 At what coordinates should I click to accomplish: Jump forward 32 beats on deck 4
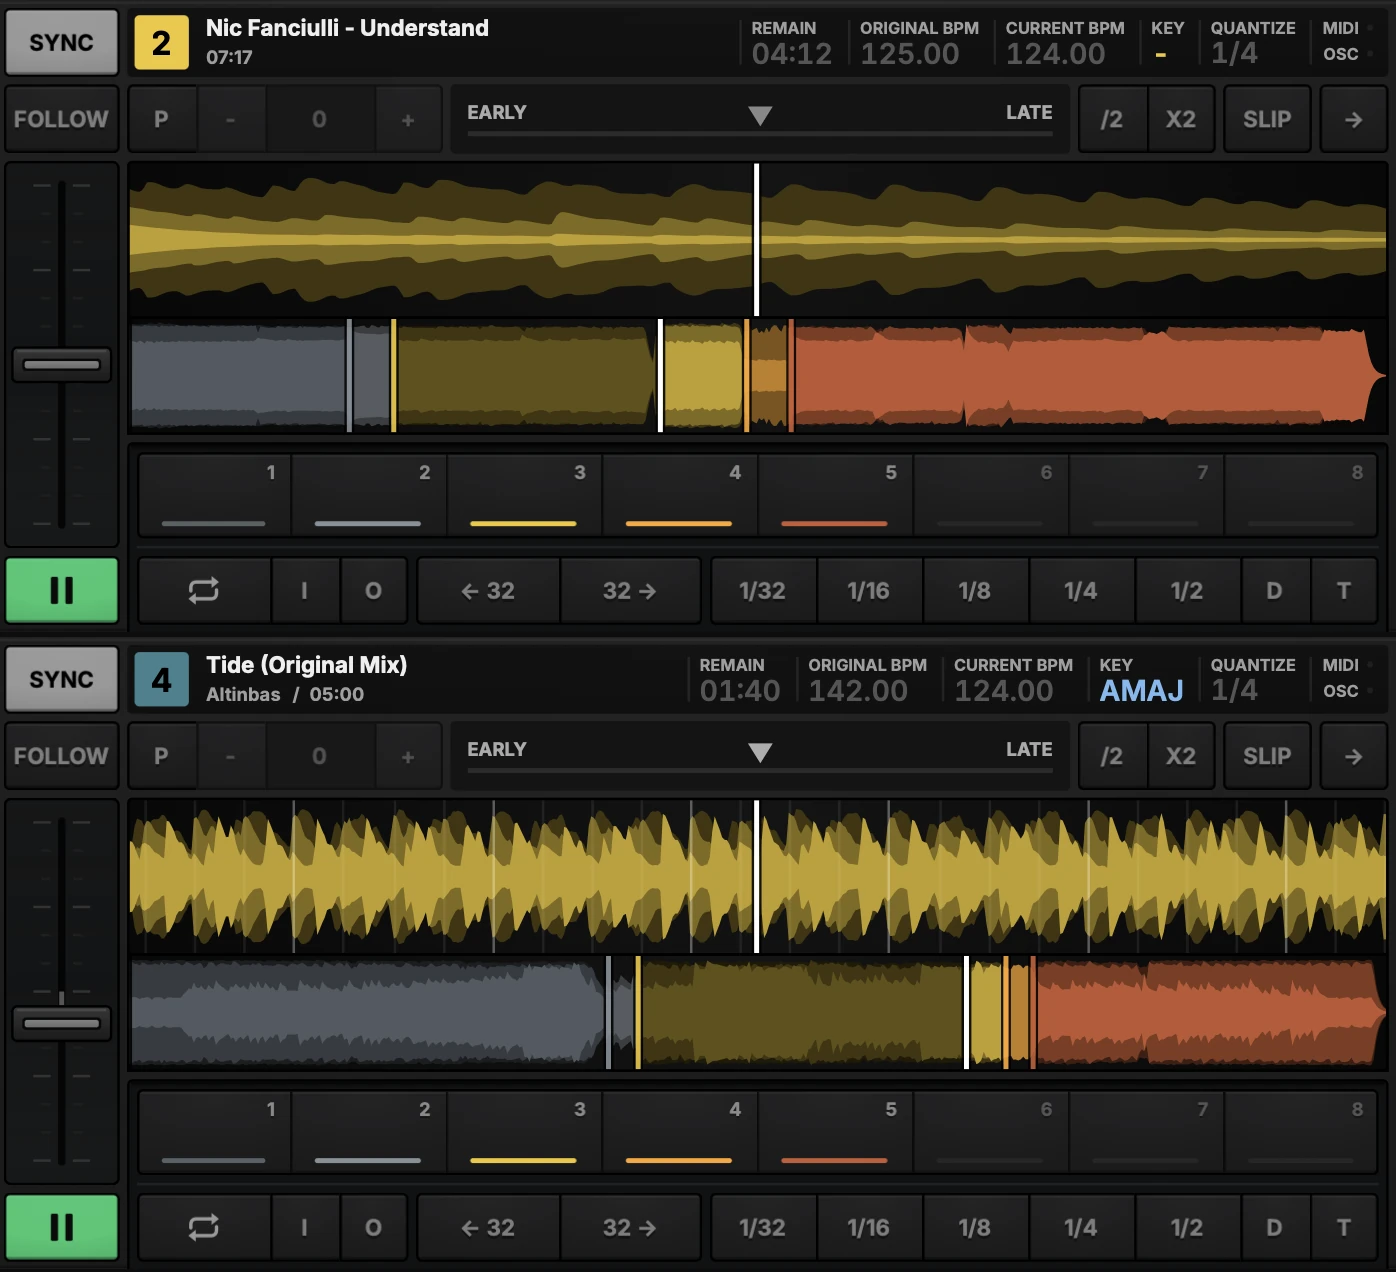(x=630, y=1228)
